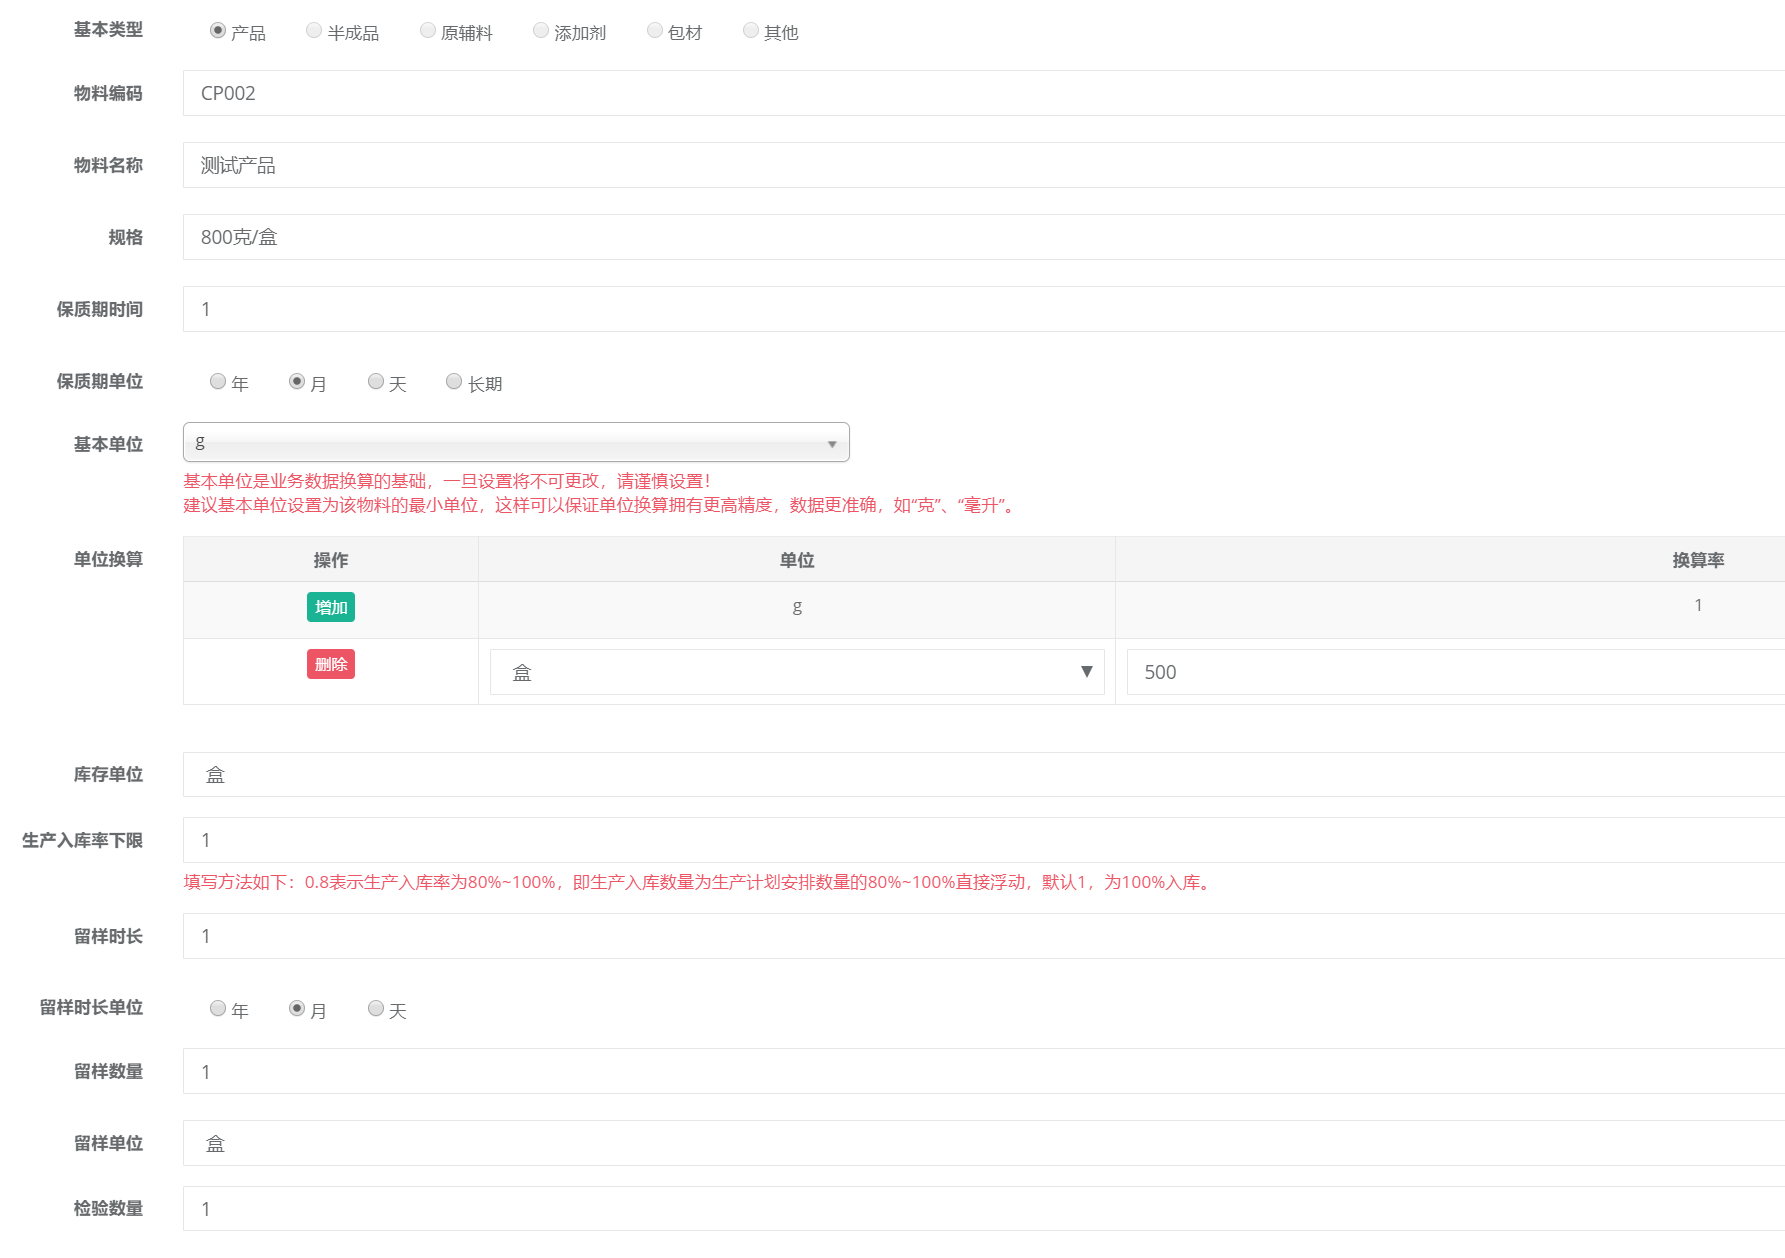Open the 盒 unit conversion dropdown
Viewport: 1785px width, 1258px height.
pos(797,672)
